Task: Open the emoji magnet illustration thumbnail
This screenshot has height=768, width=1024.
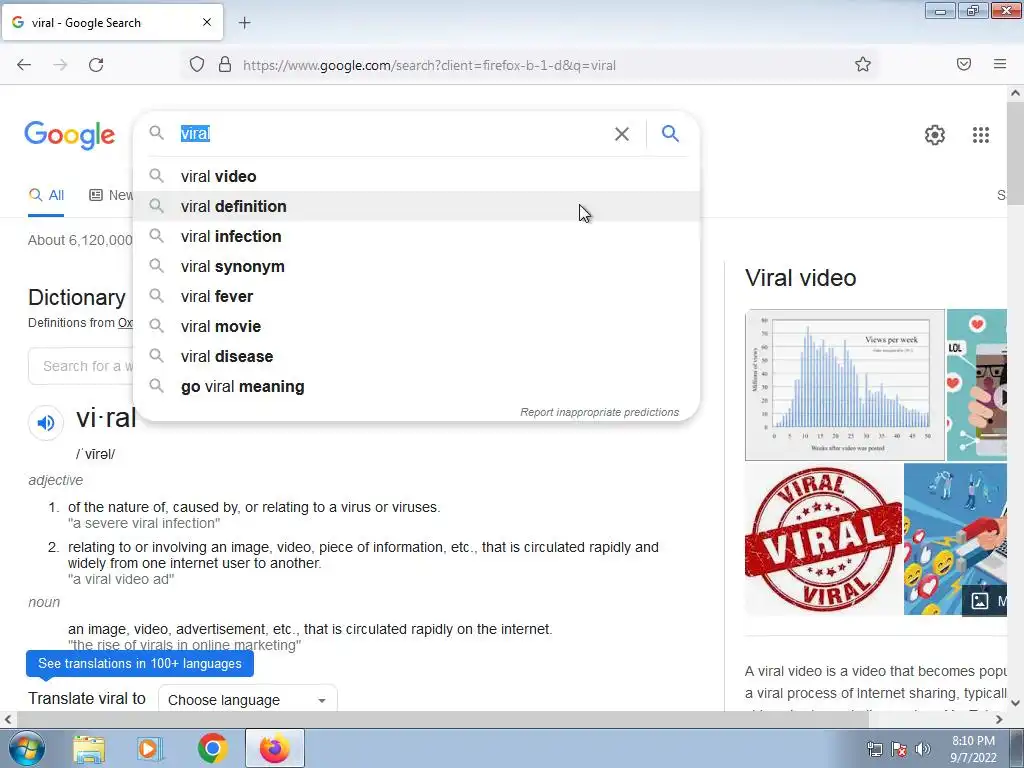Action: click(955, 539)
